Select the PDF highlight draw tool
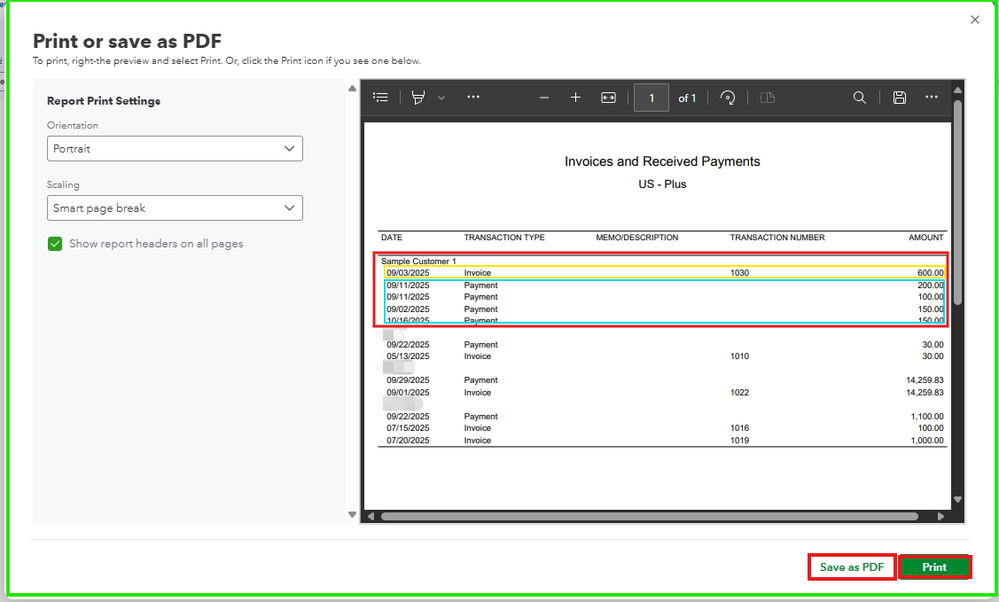Image resolution: width=999 pixels, height=602 pixels. (418, 97)
